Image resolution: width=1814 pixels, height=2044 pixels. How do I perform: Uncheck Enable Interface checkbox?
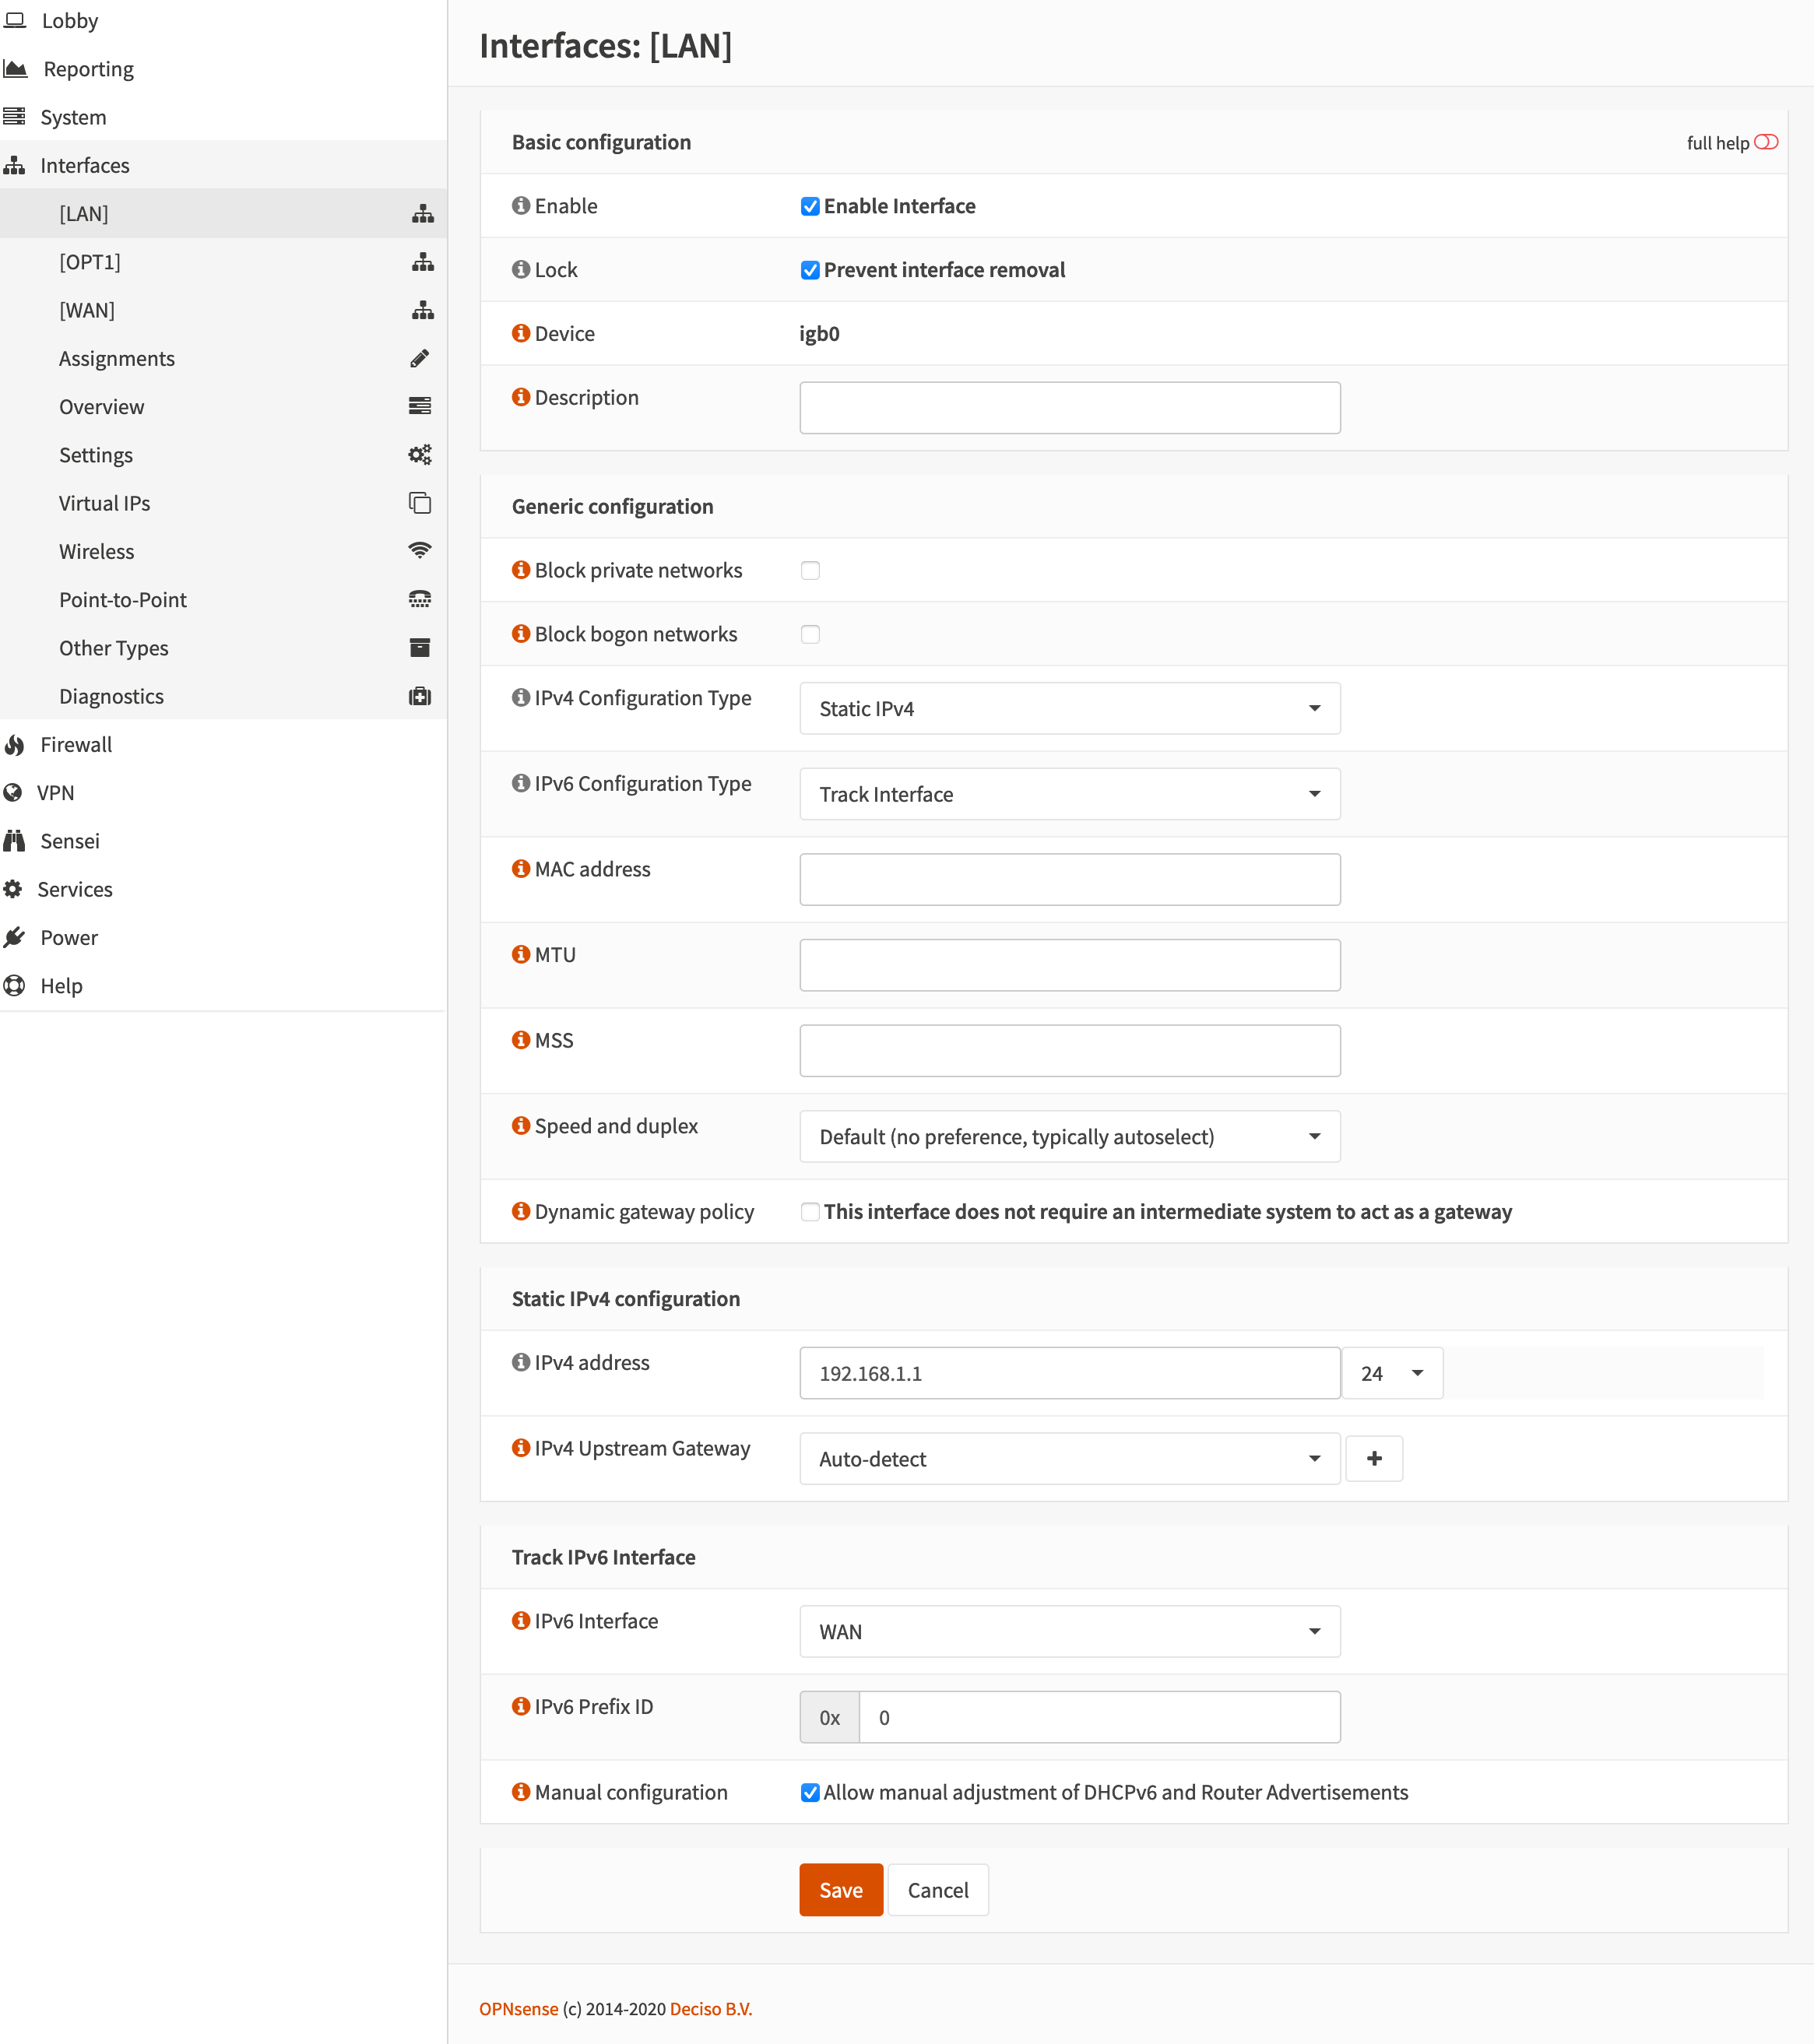[810, 207]
